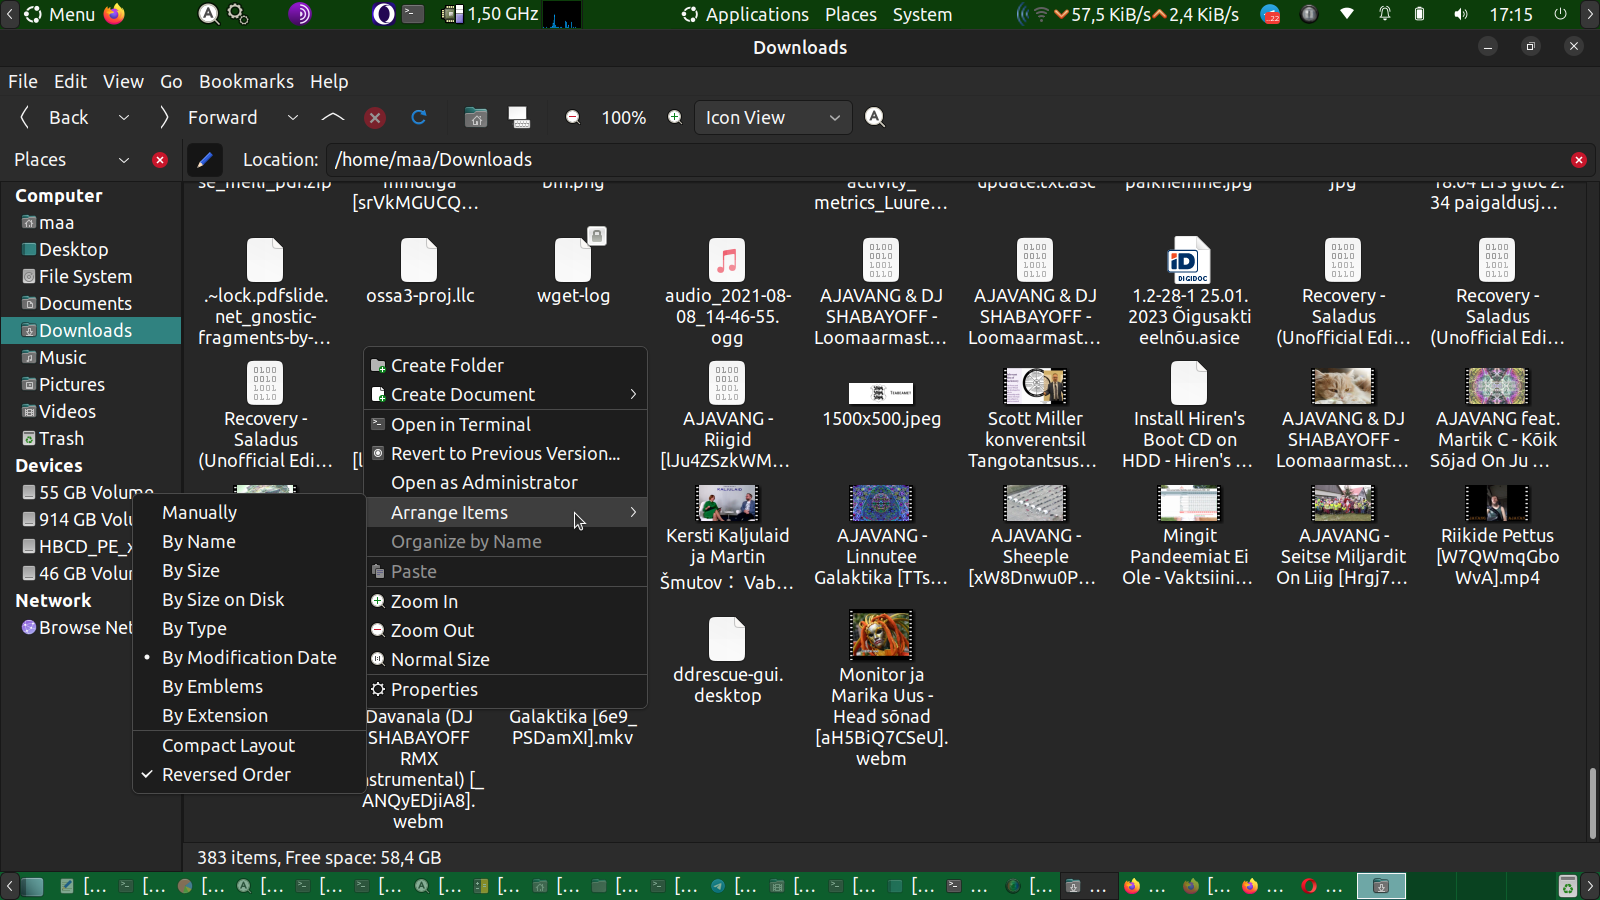Click the zoom in magnifier in the toolbar

click(675, 118)
